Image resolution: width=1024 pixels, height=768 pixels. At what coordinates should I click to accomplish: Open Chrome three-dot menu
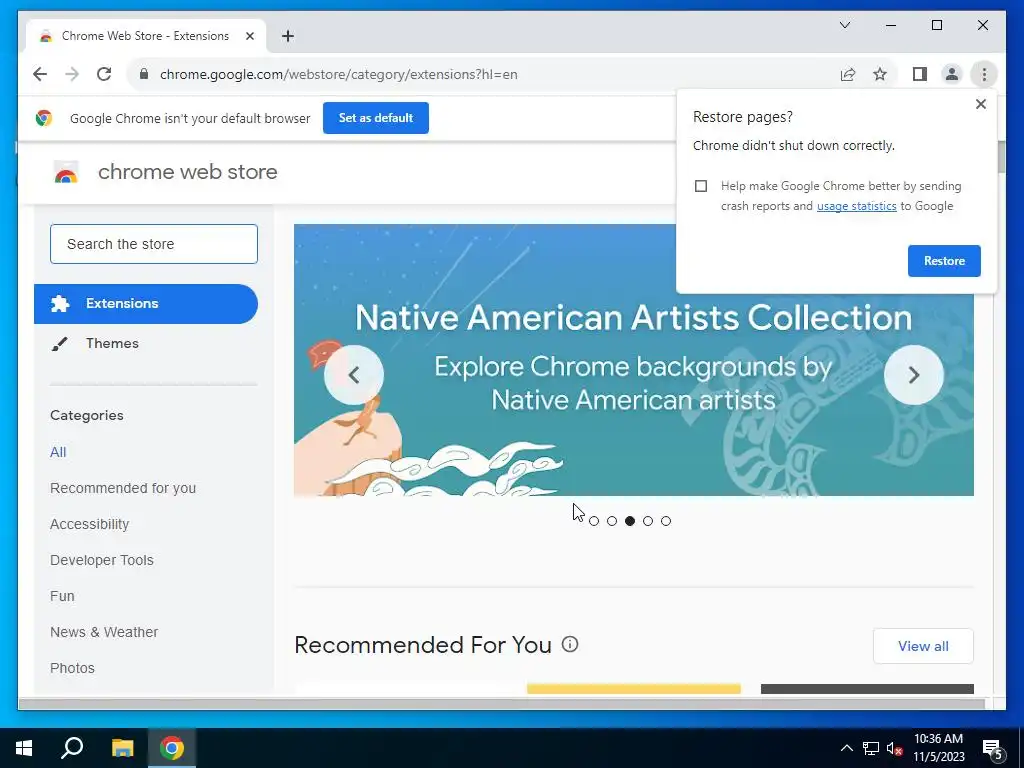pos(984,74)
